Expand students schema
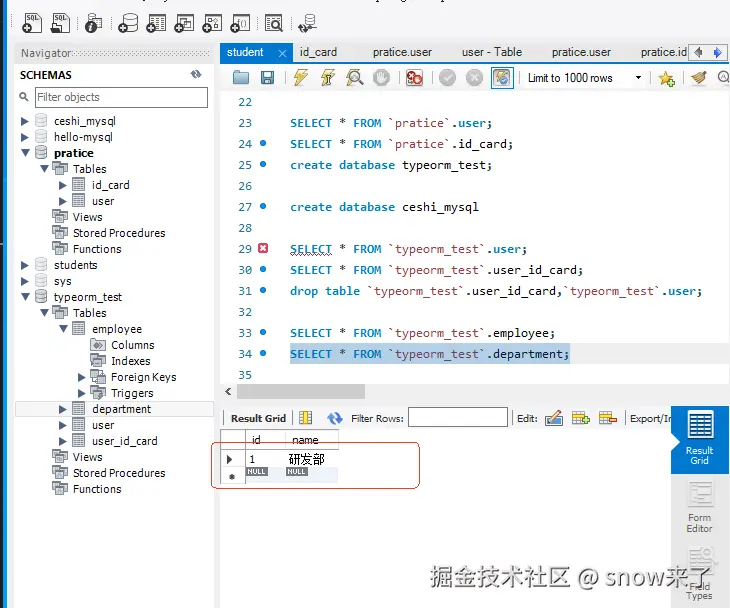 point(25,265)
